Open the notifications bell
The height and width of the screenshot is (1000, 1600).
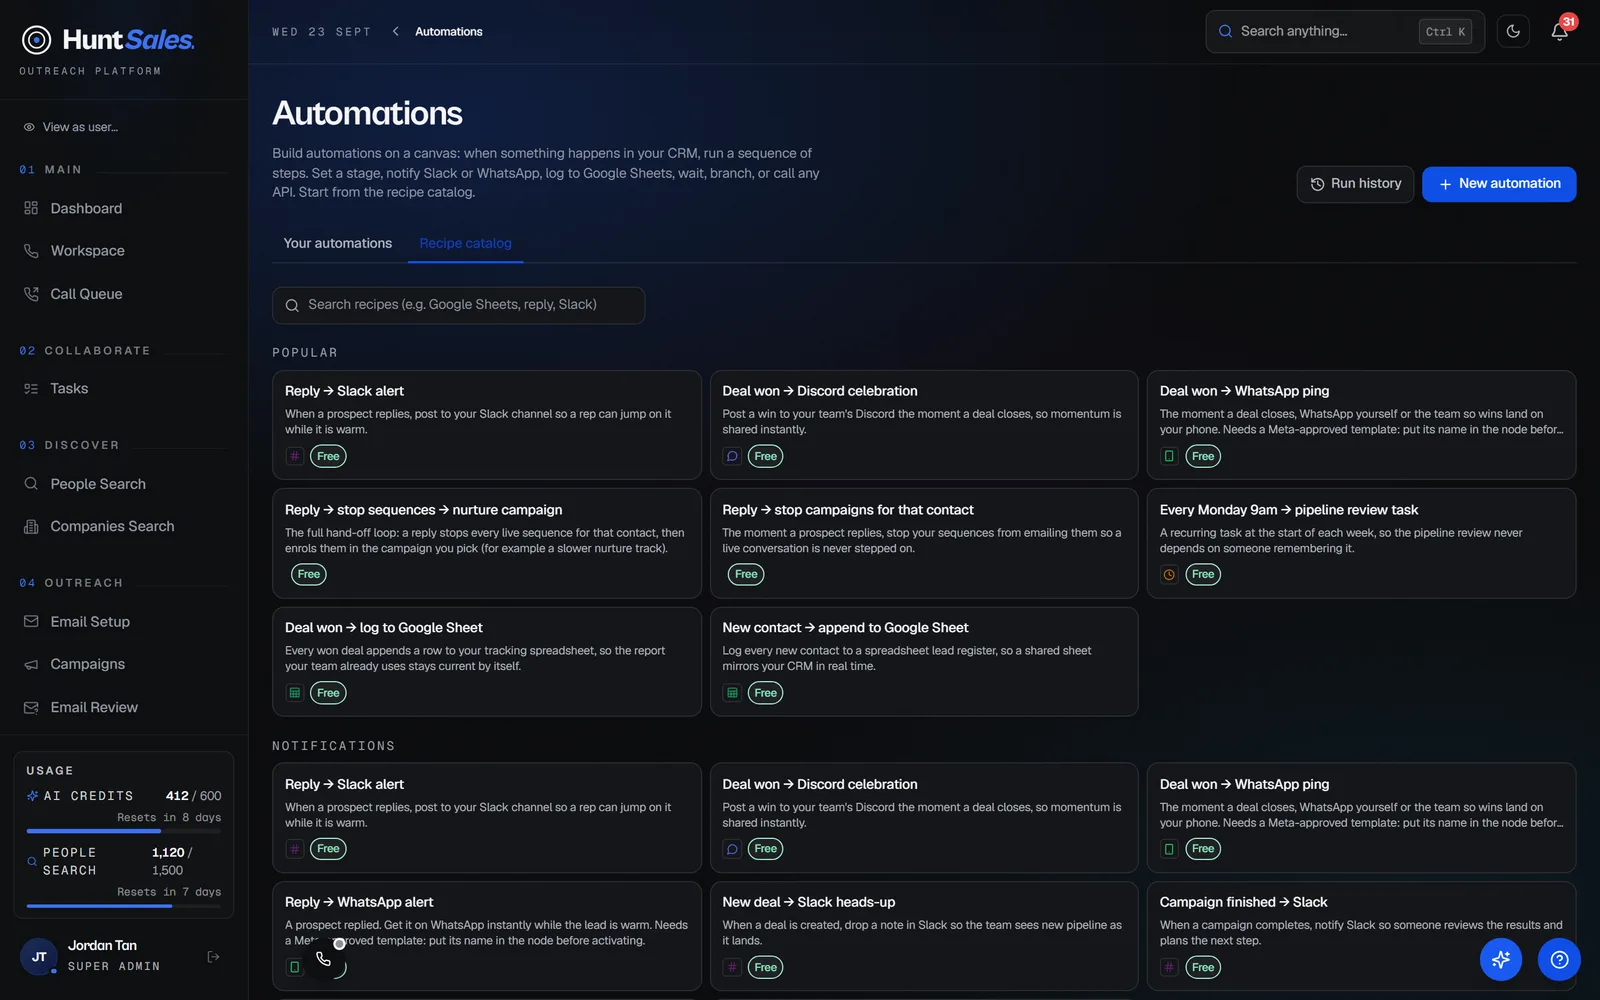point(1559,31)
